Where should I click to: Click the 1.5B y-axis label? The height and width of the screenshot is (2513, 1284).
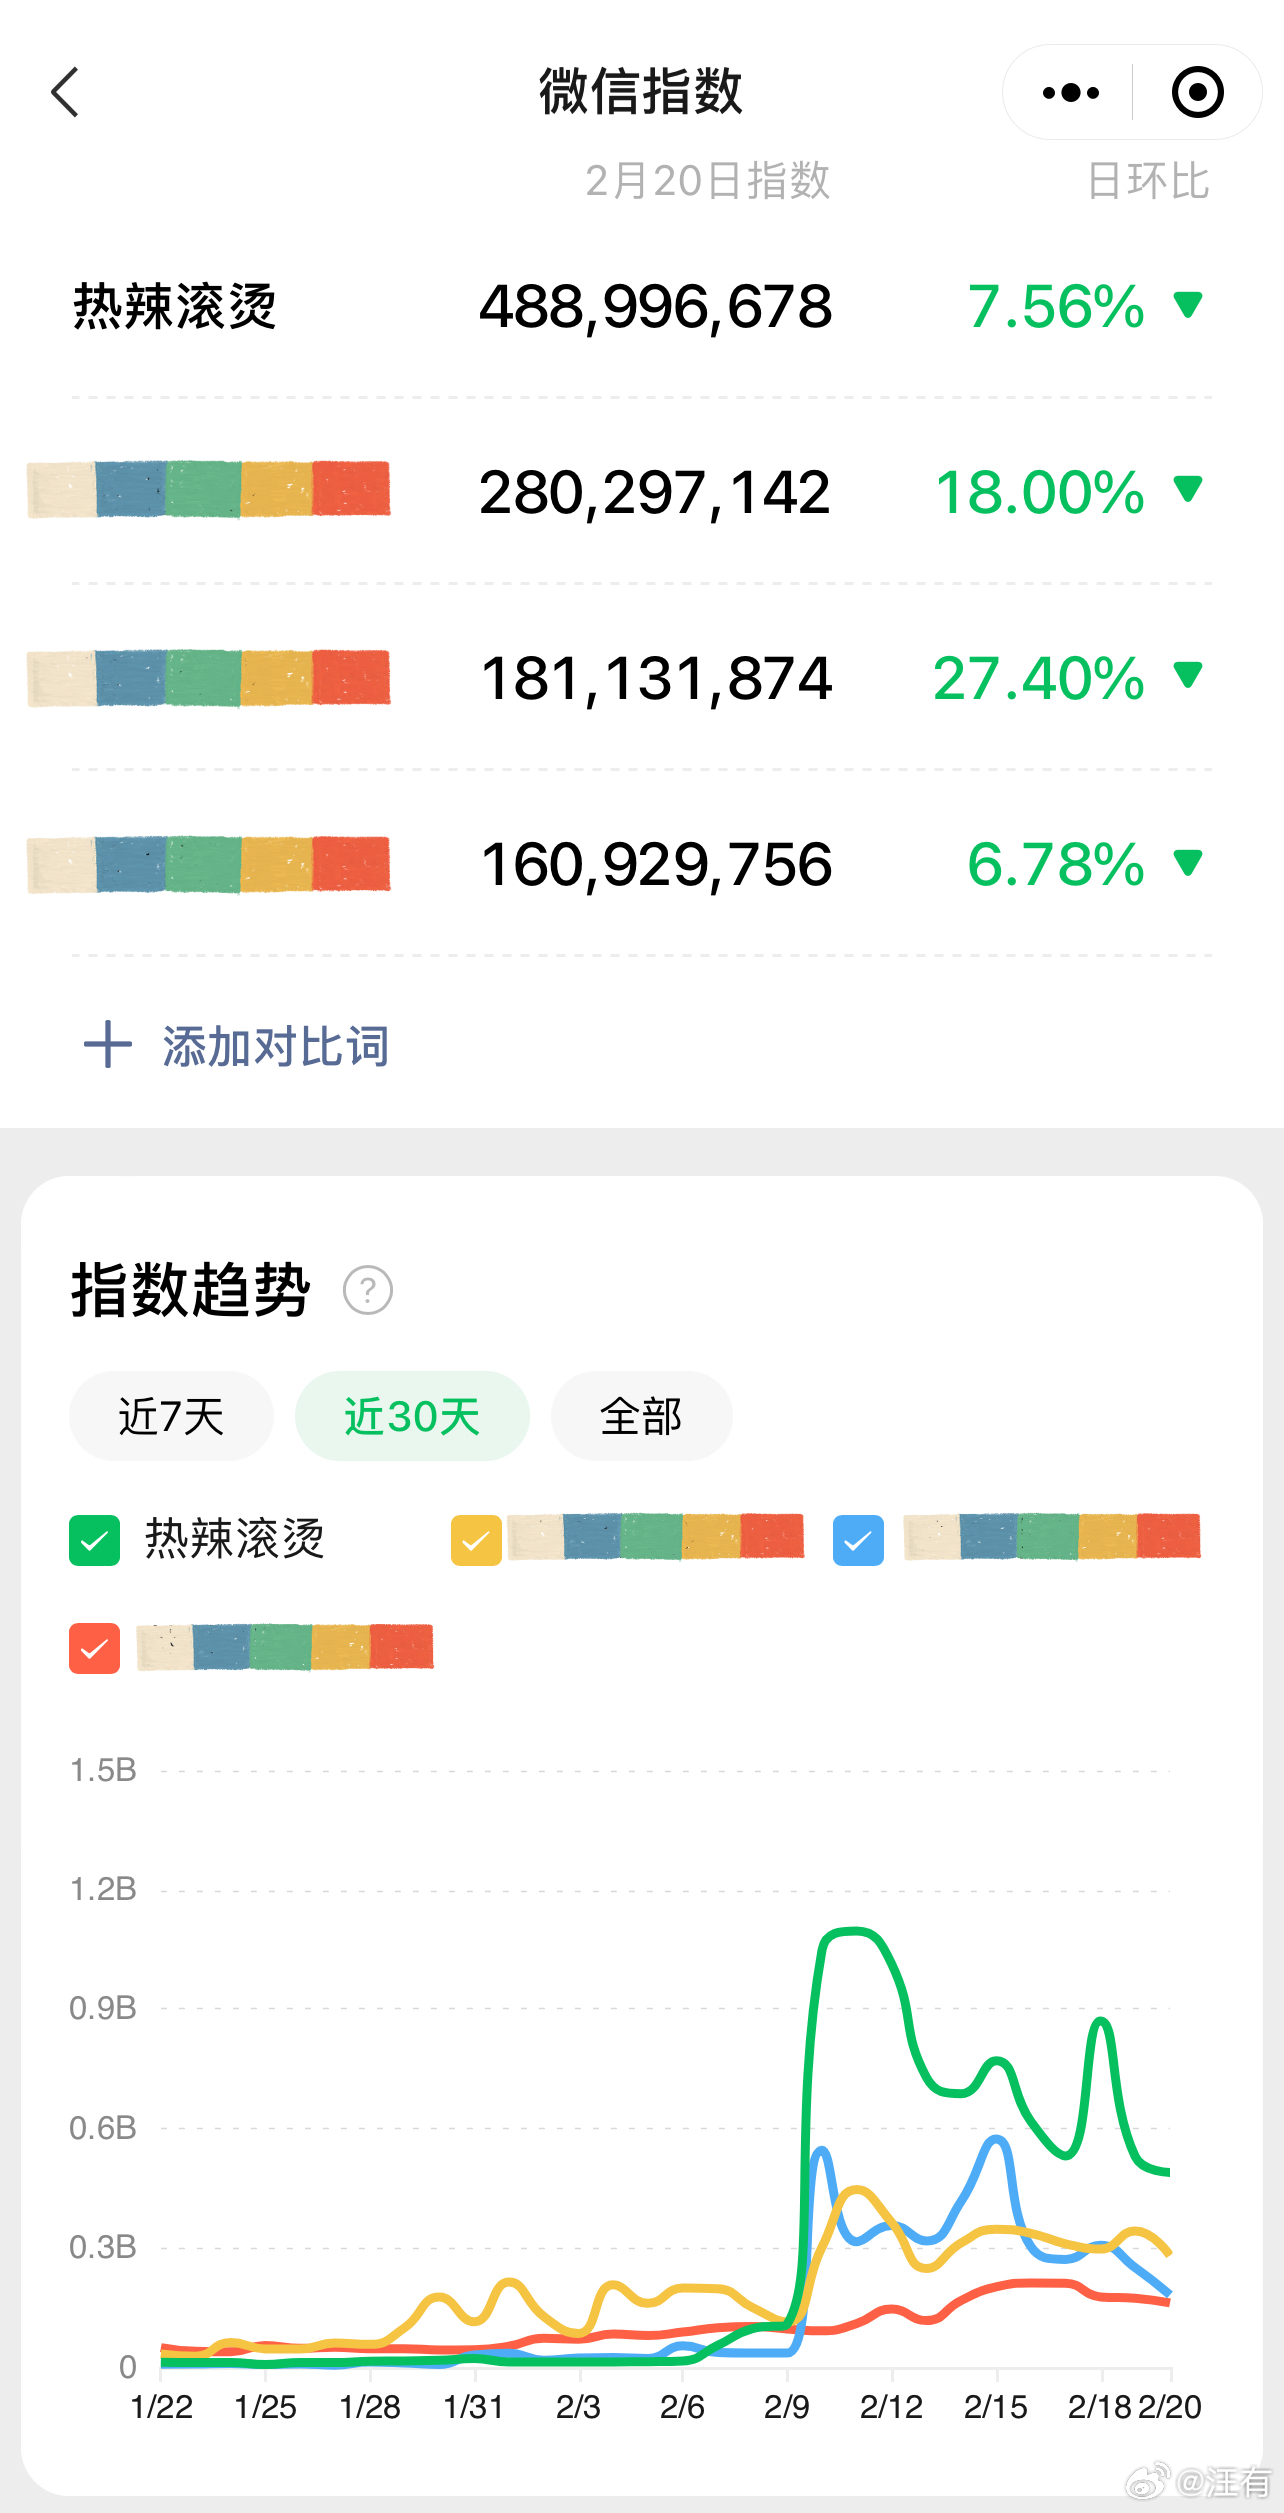103,1770
